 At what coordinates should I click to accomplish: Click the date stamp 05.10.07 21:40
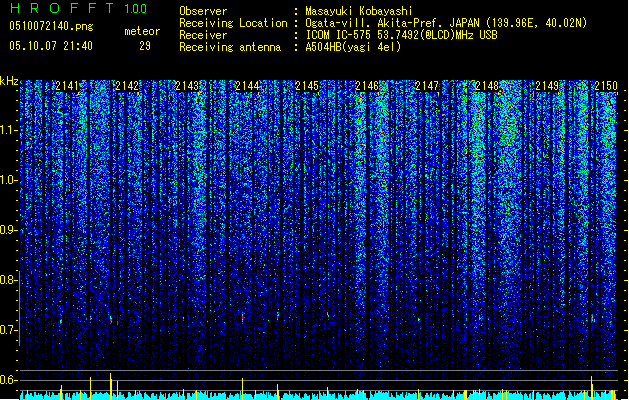pos(51,46)
